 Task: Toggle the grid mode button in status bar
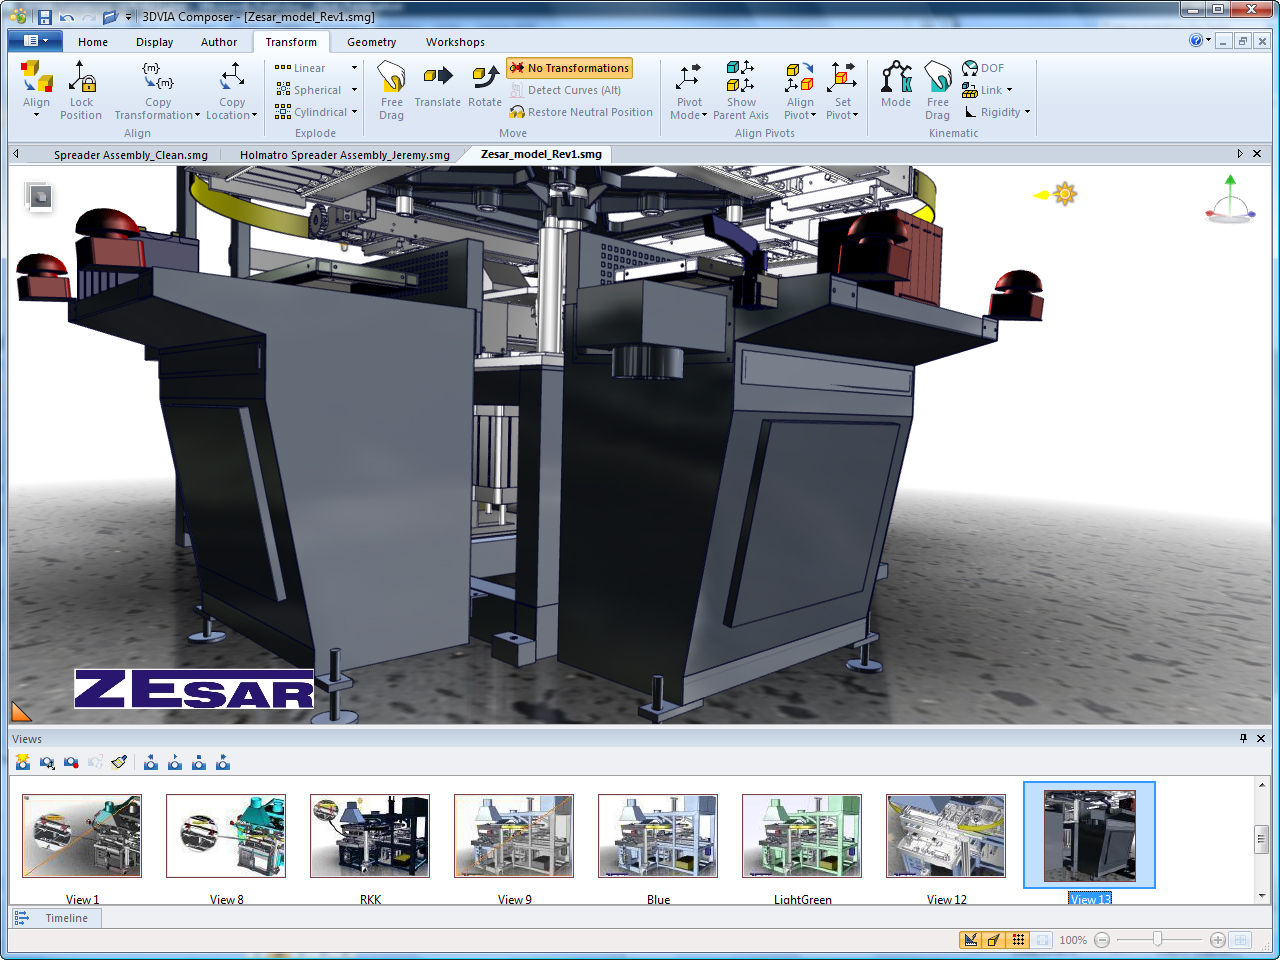(1018, 940)
